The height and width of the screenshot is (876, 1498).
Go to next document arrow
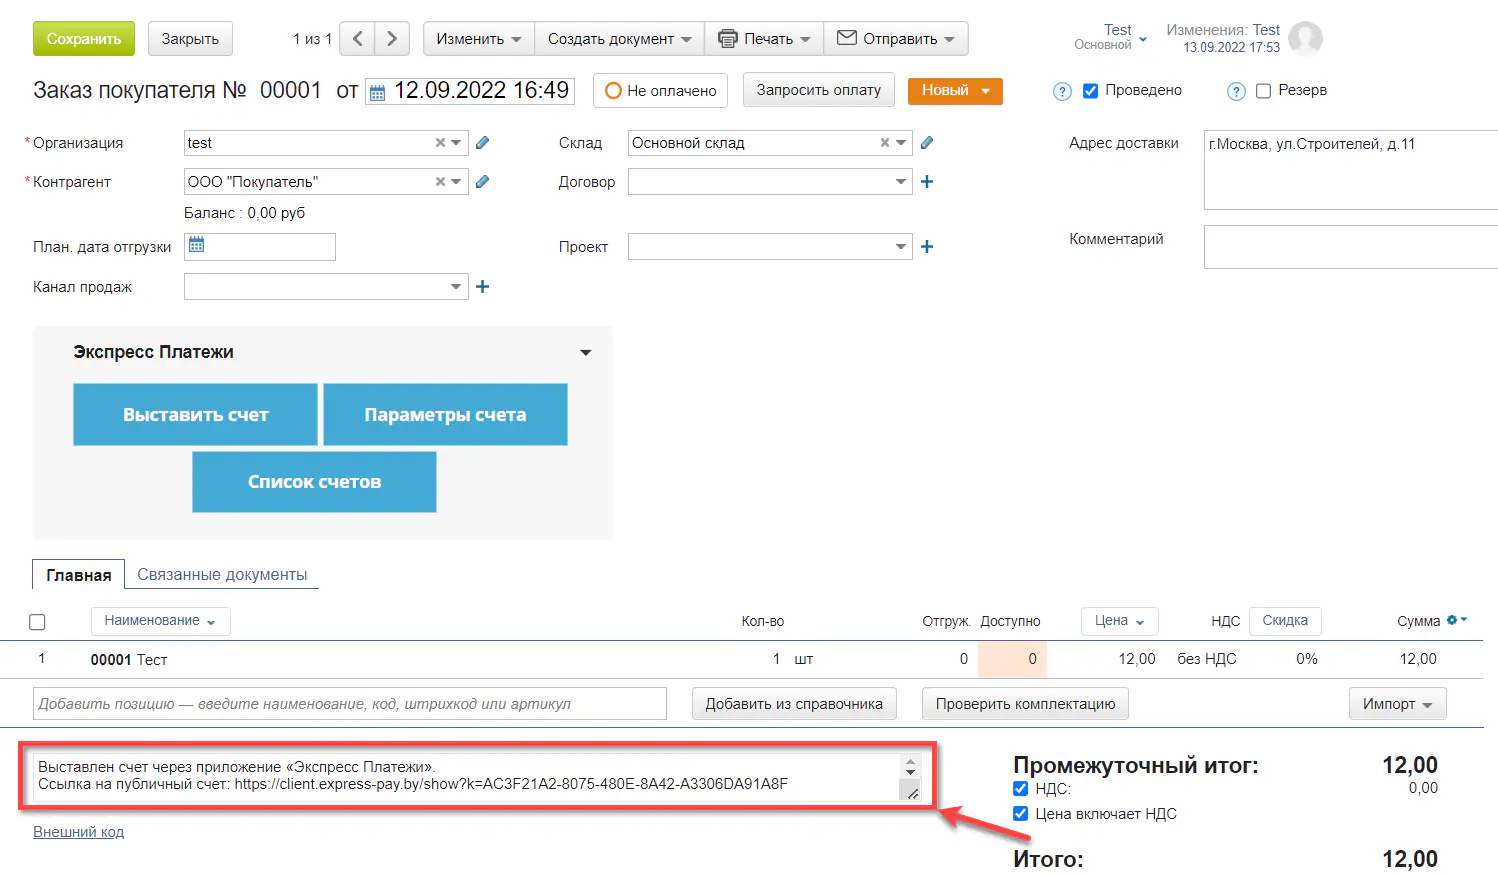point(392,39)
